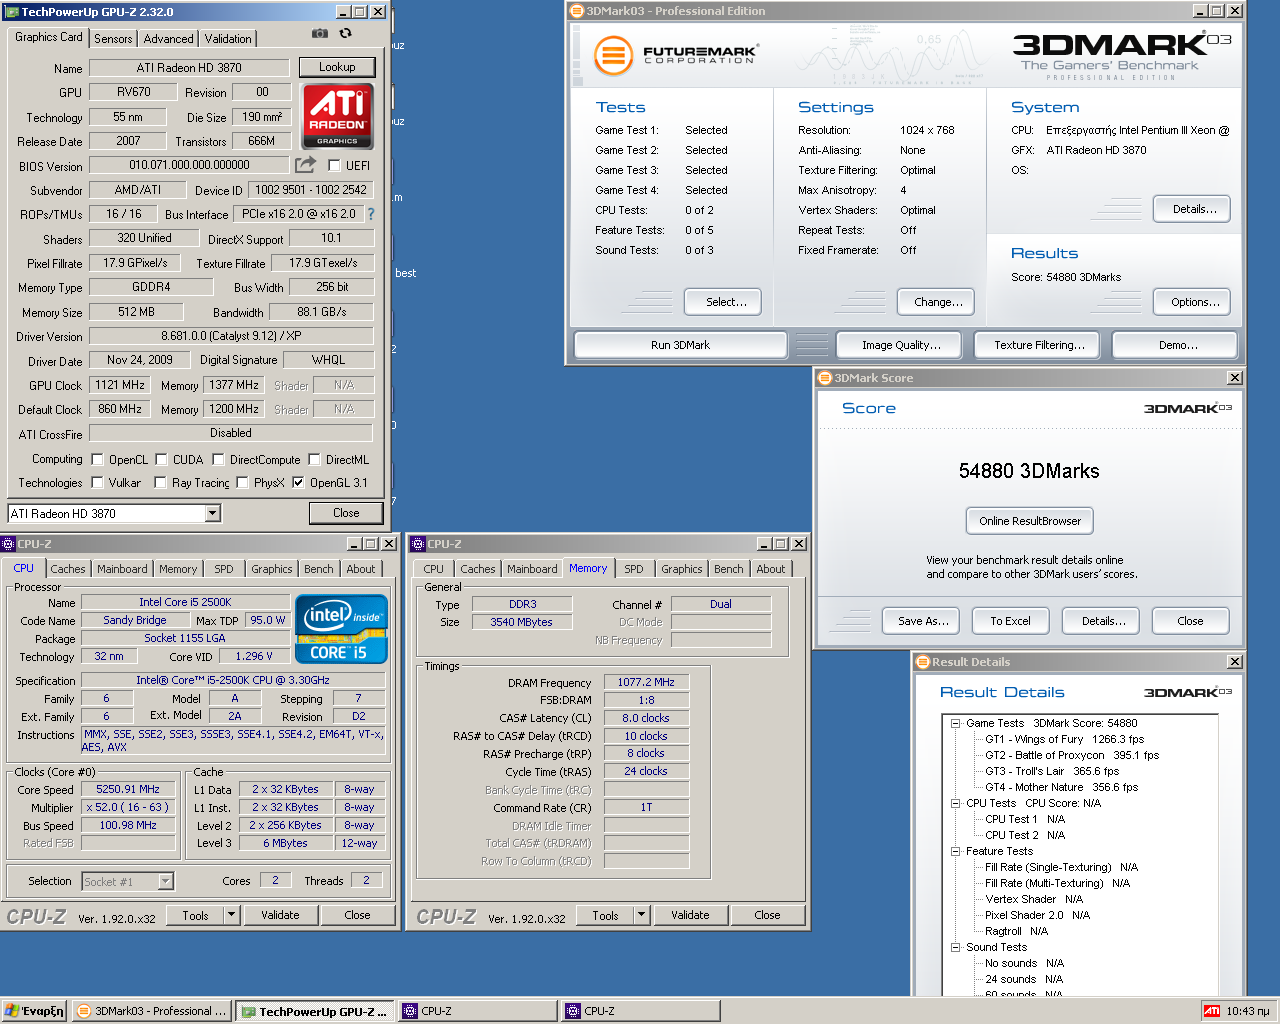Open the ATI Radeon HD 3870 GPU selector dropdown
This screenshot has height=1024, width=1280.
(212, 513)
